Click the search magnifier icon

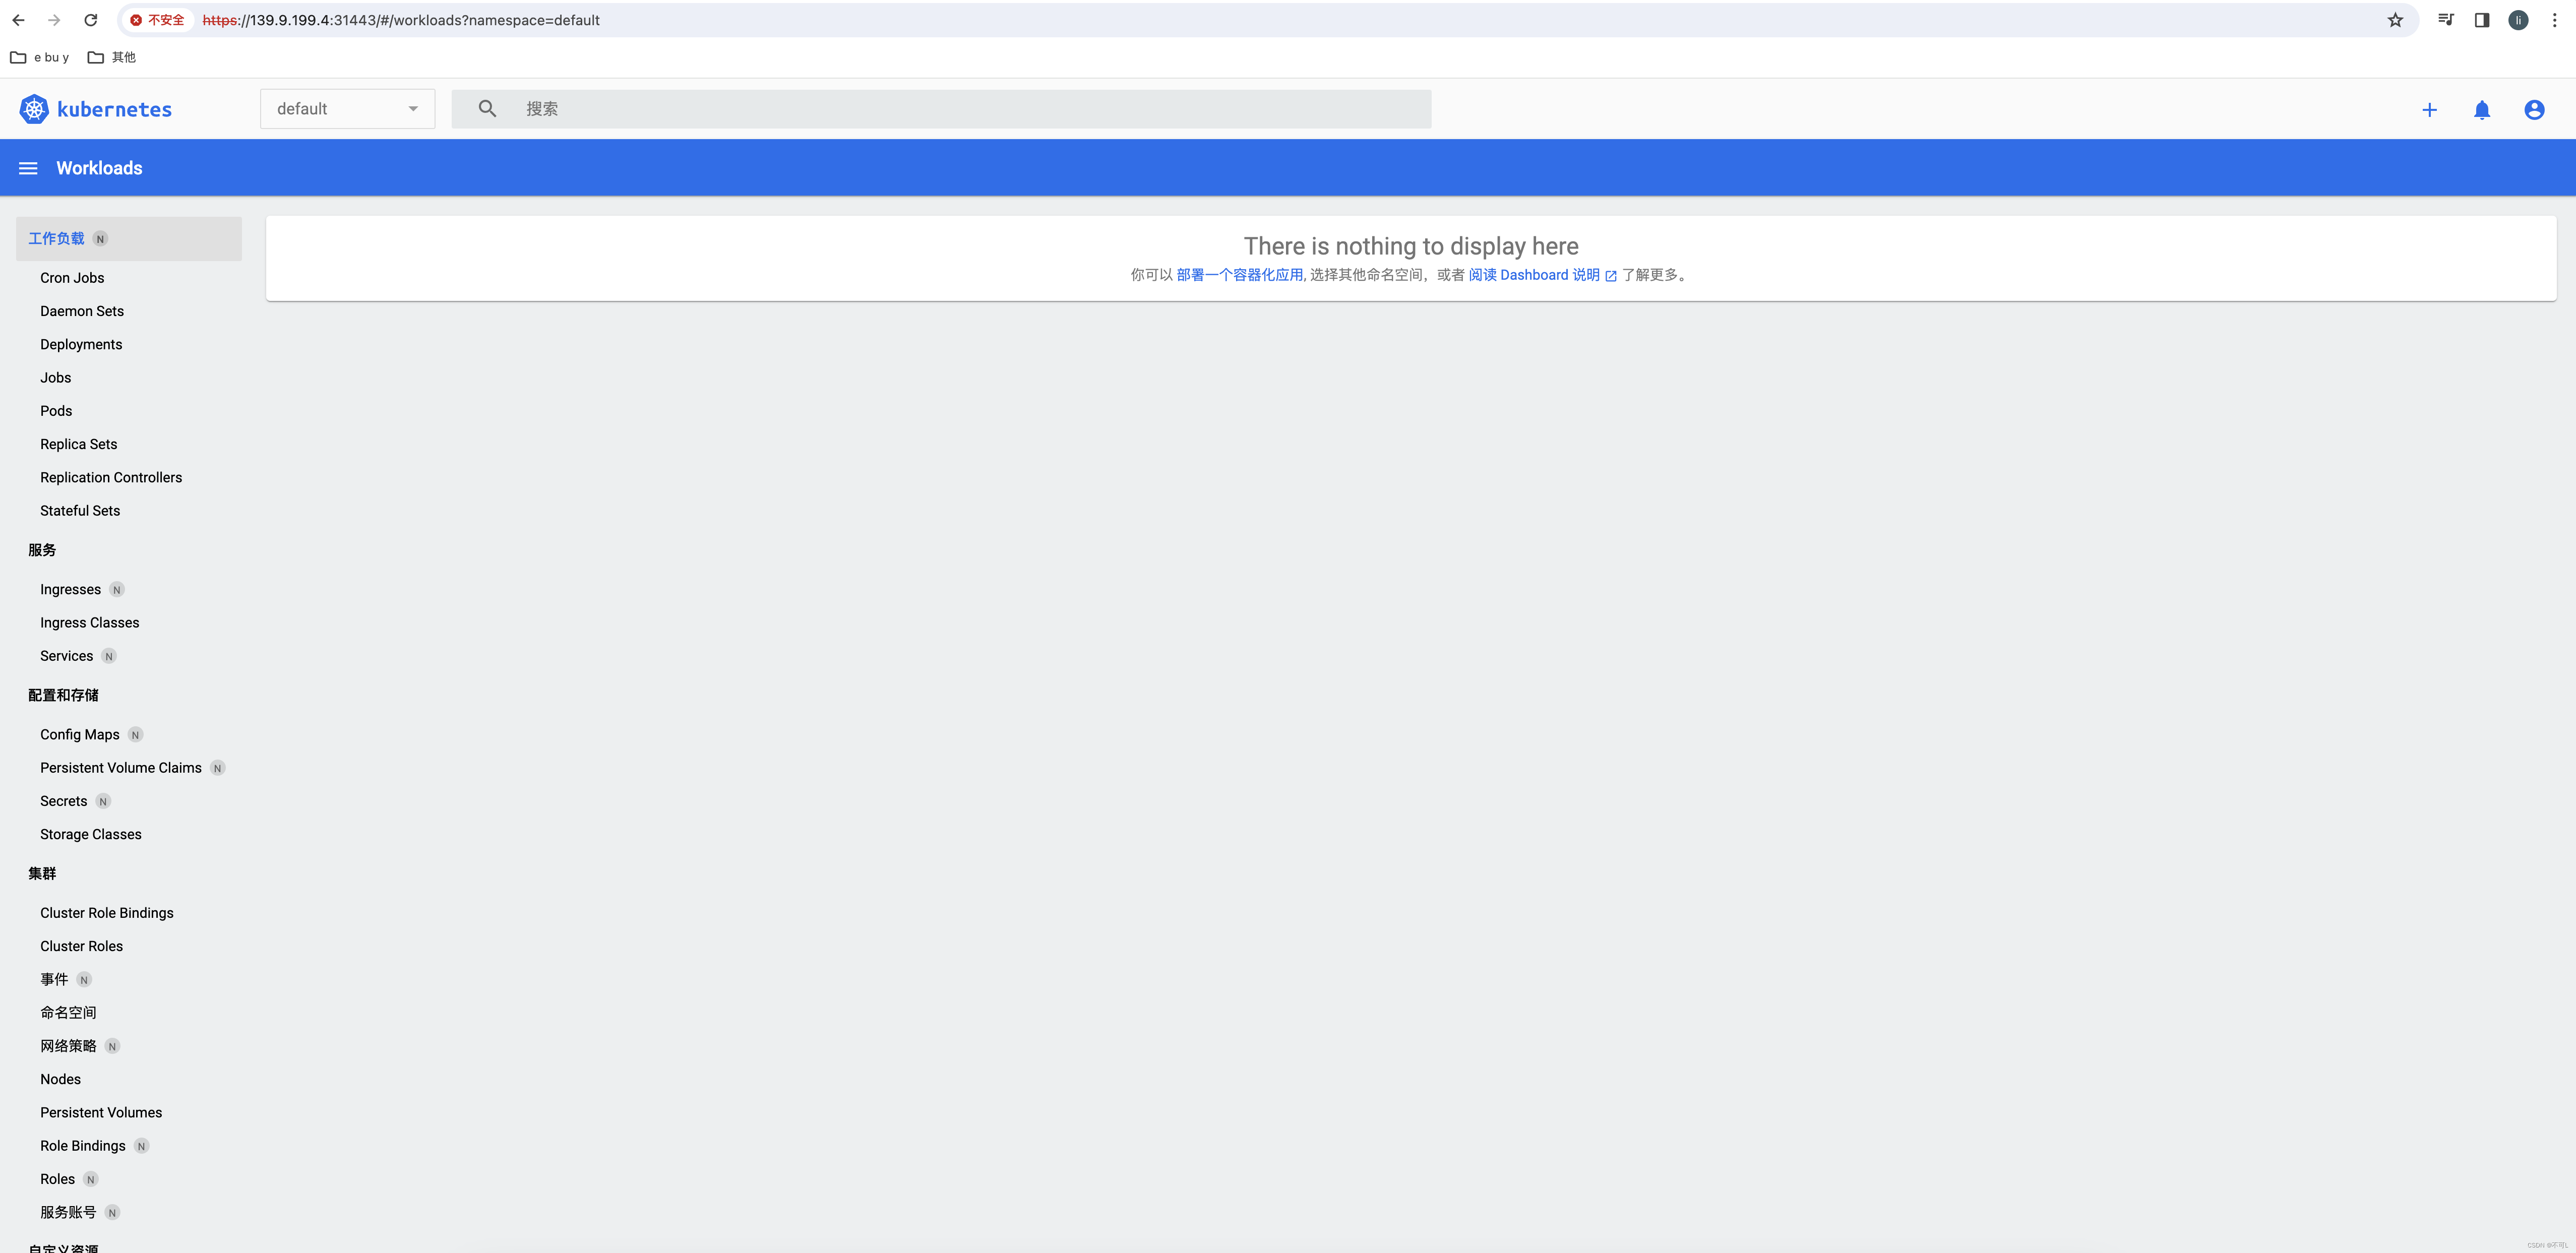point(487,108)
